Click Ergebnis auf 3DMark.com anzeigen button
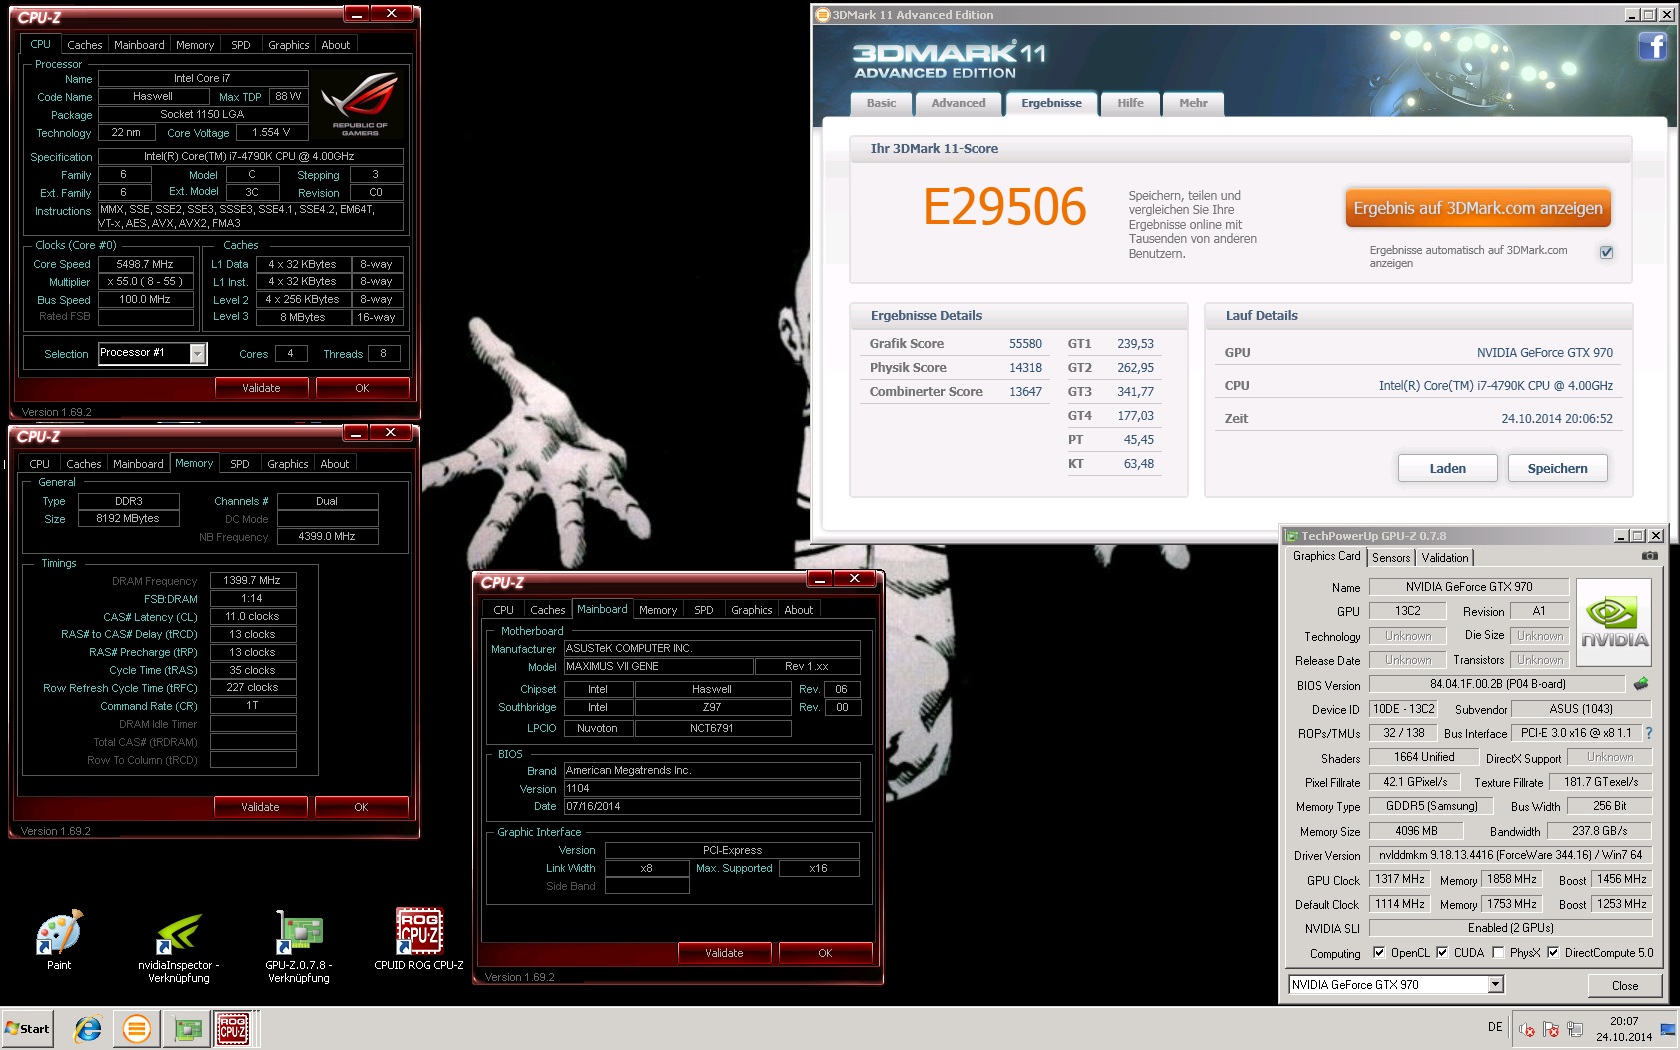The image size is (1680, 1050). 1478,208
